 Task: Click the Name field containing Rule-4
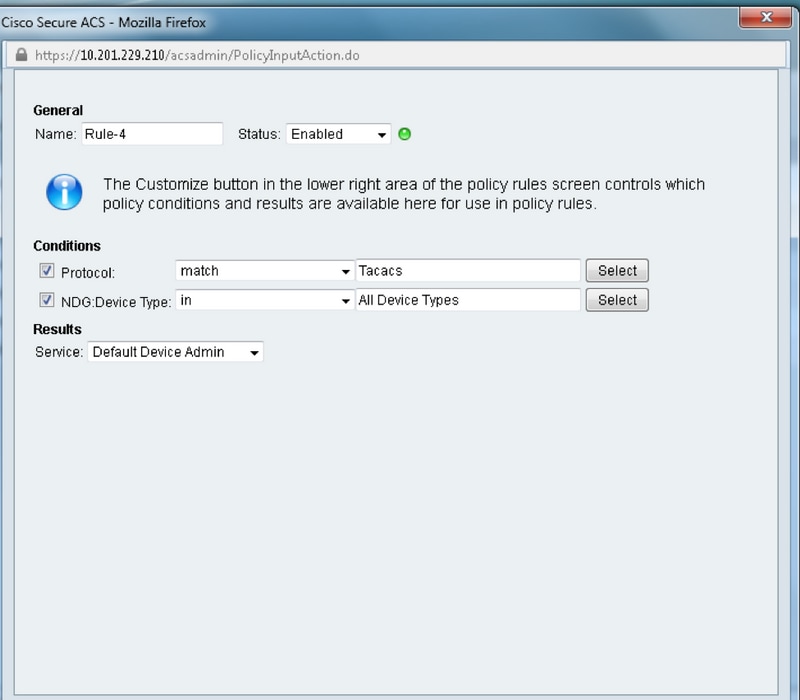click(x=152, y=134)
